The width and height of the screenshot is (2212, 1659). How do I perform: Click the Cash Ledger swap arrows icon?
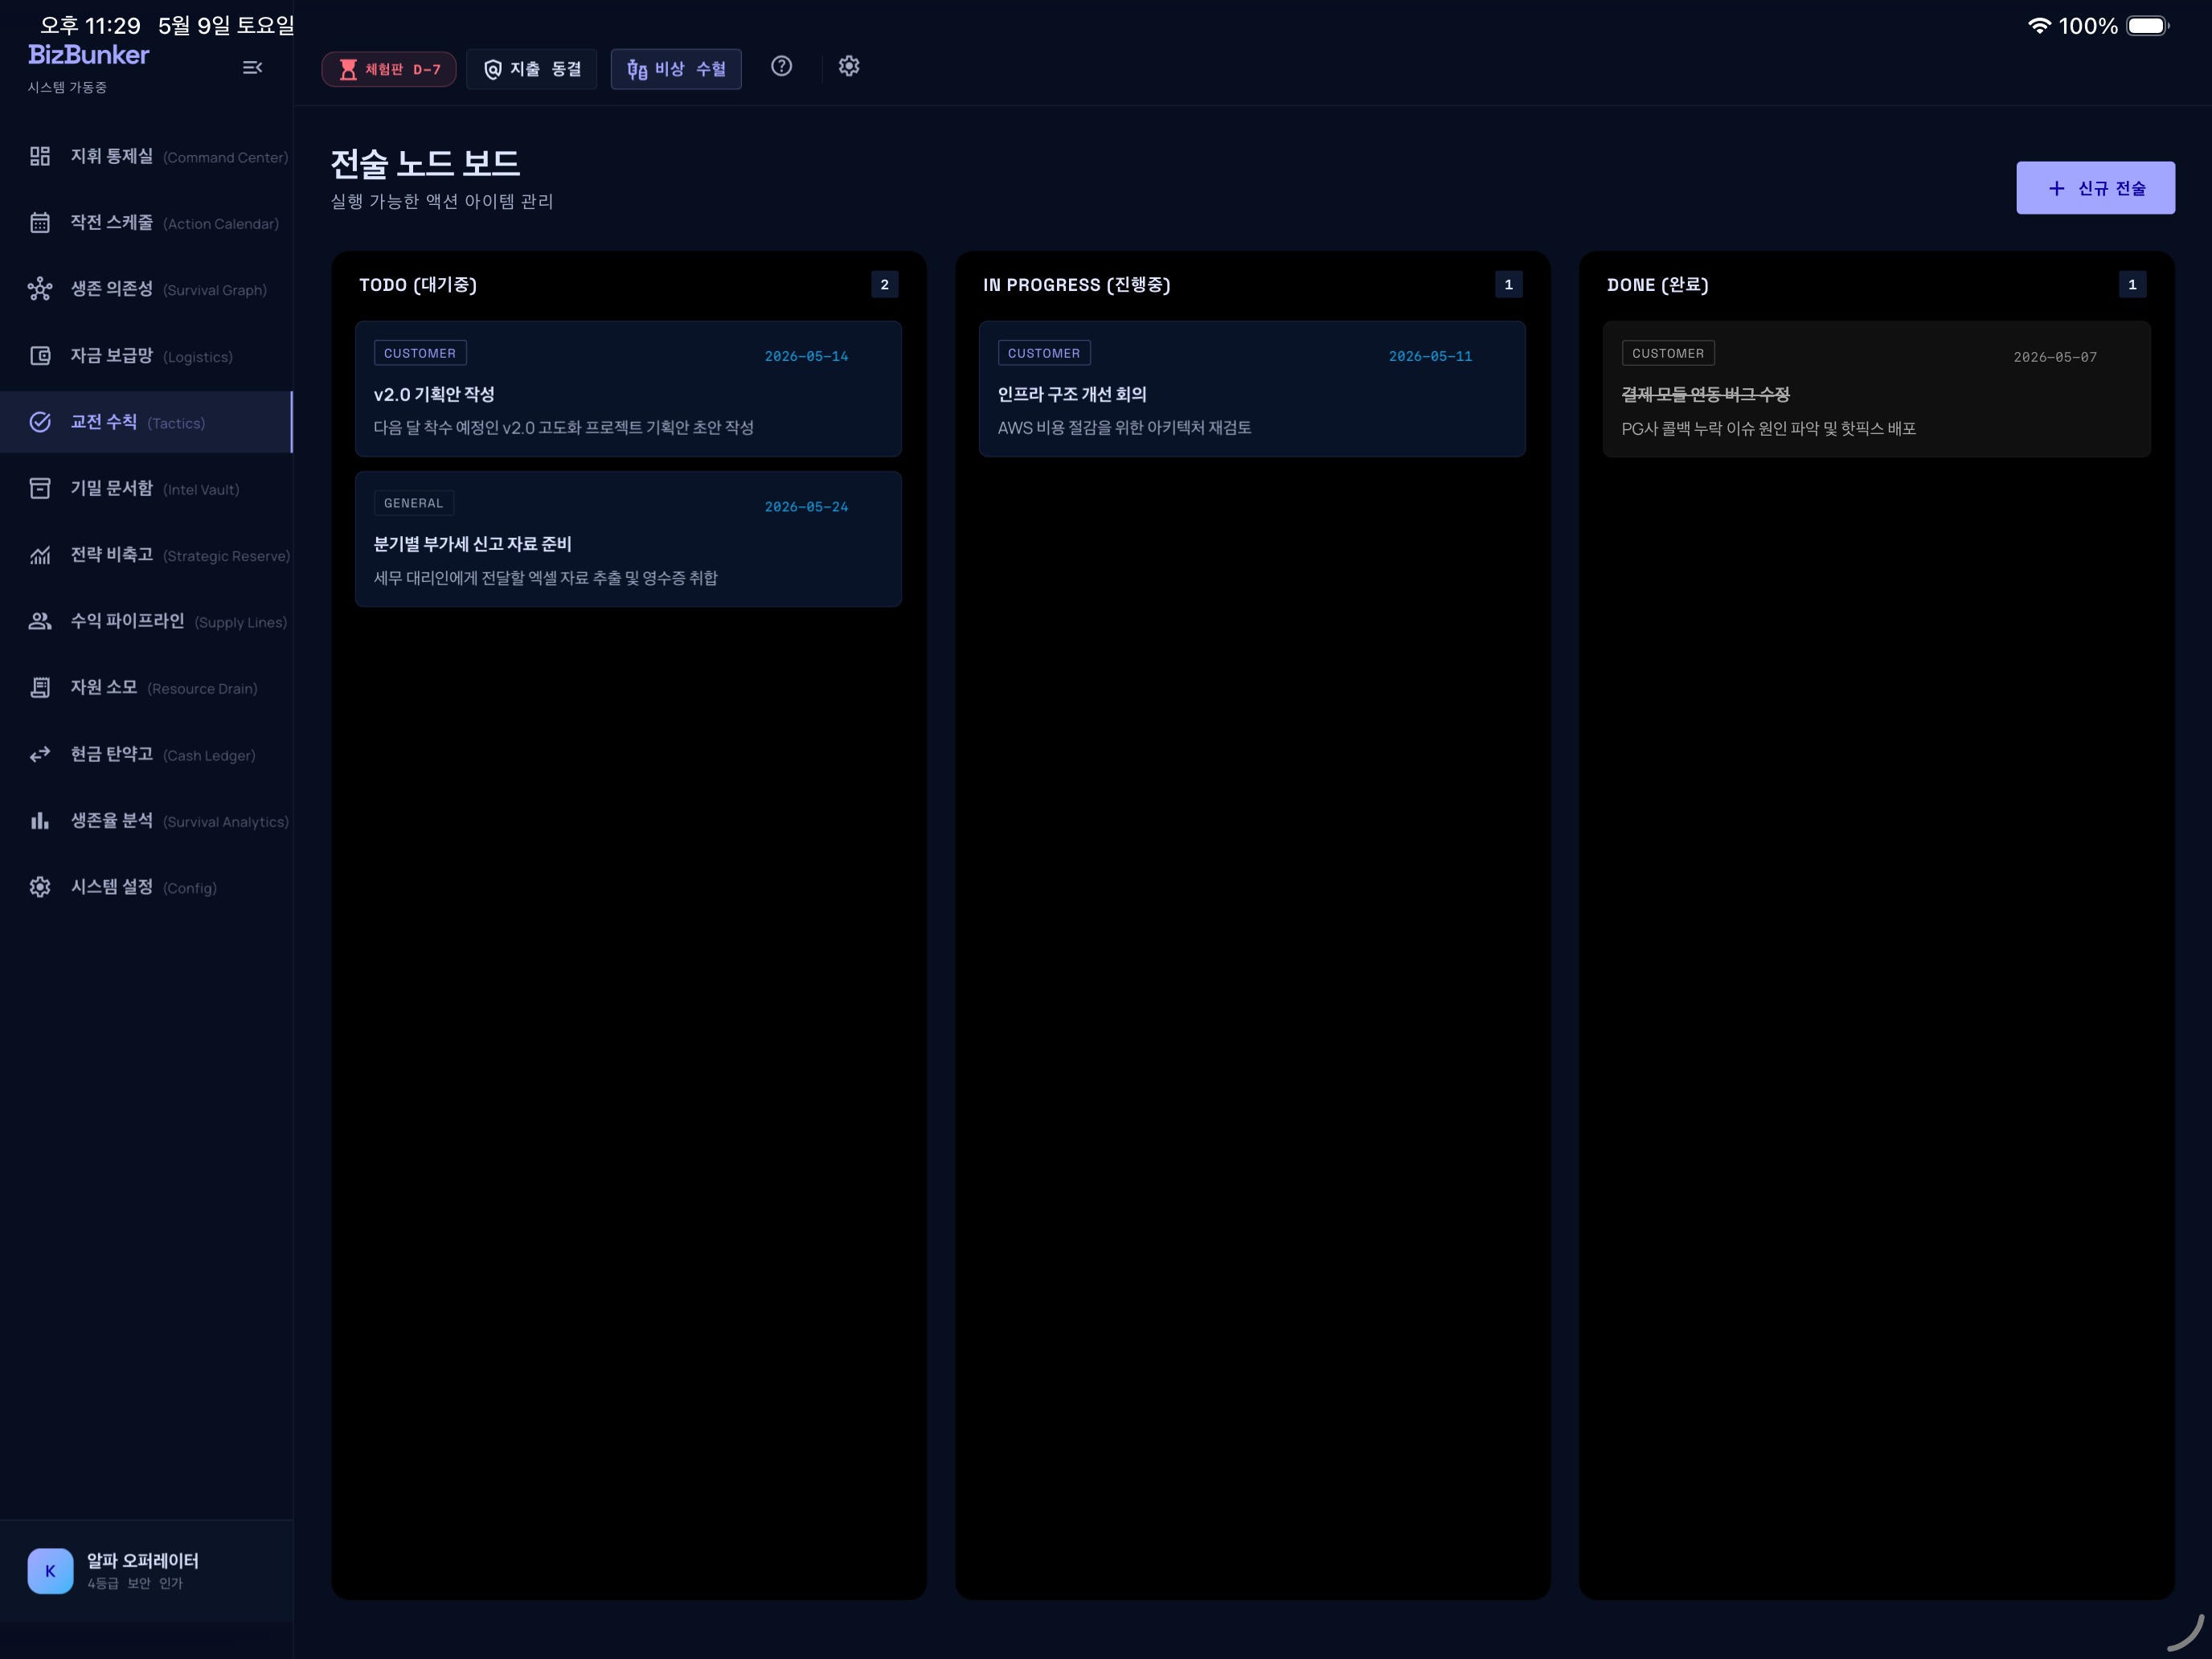[40, 754]
